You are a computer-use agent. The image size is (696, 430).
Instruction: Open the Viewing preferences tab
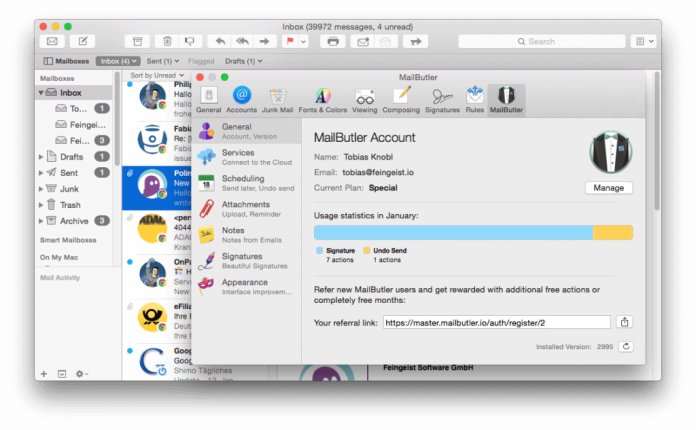[x=364, y=100]
